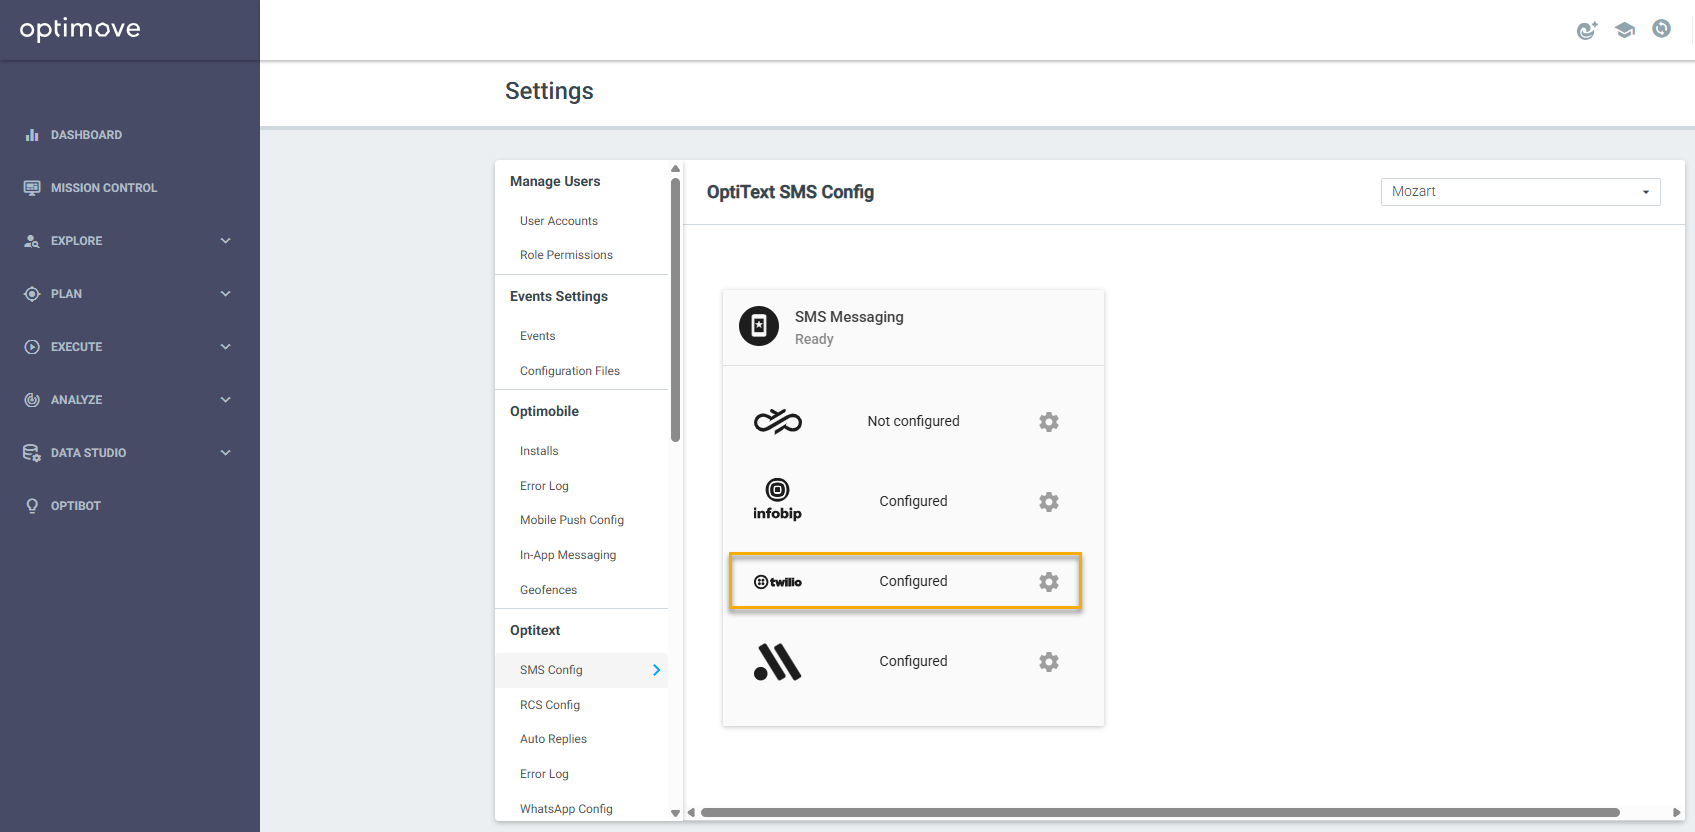Click the Data Studio database icon
The height and width of the screenshot is (832, 1695).
coord(32,453)
